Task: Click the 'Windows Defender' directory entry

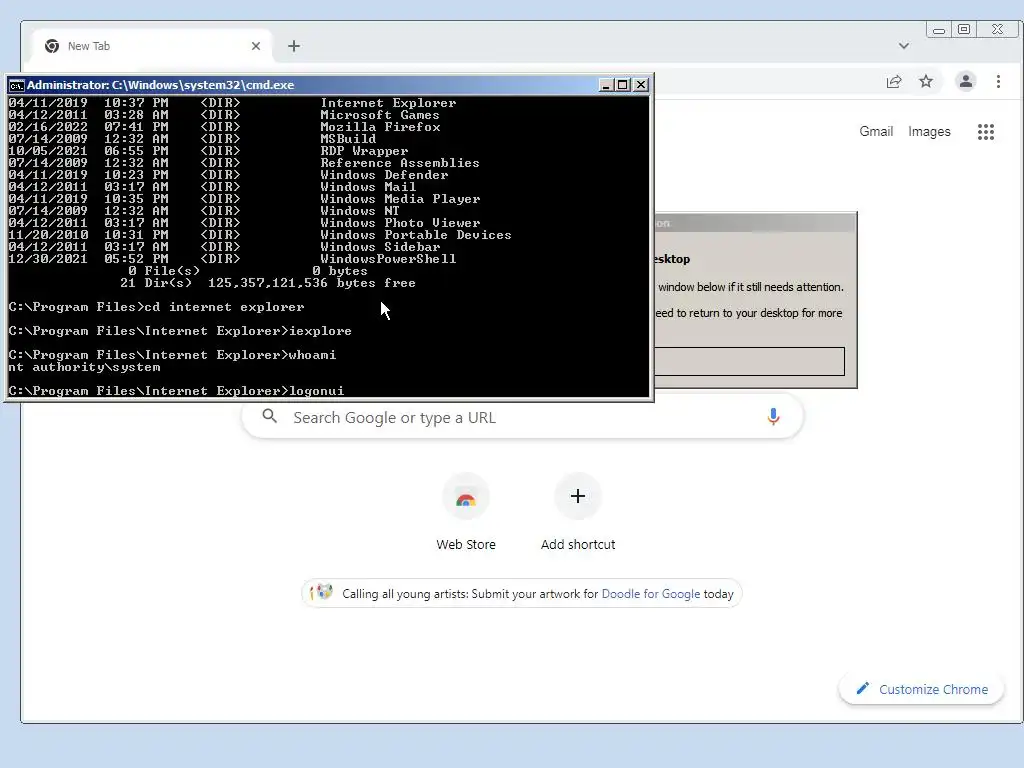Action: 384,175
